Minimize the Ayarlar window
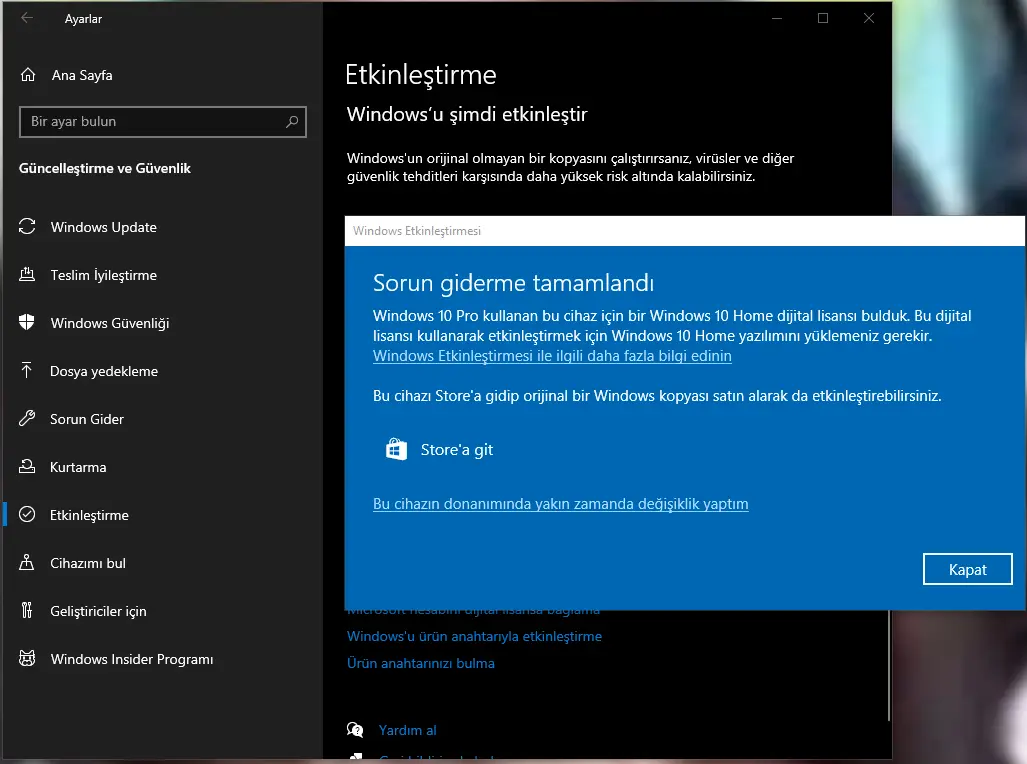Image resolution: width=1027 pixels, height=764 pixels. (777, 18)
